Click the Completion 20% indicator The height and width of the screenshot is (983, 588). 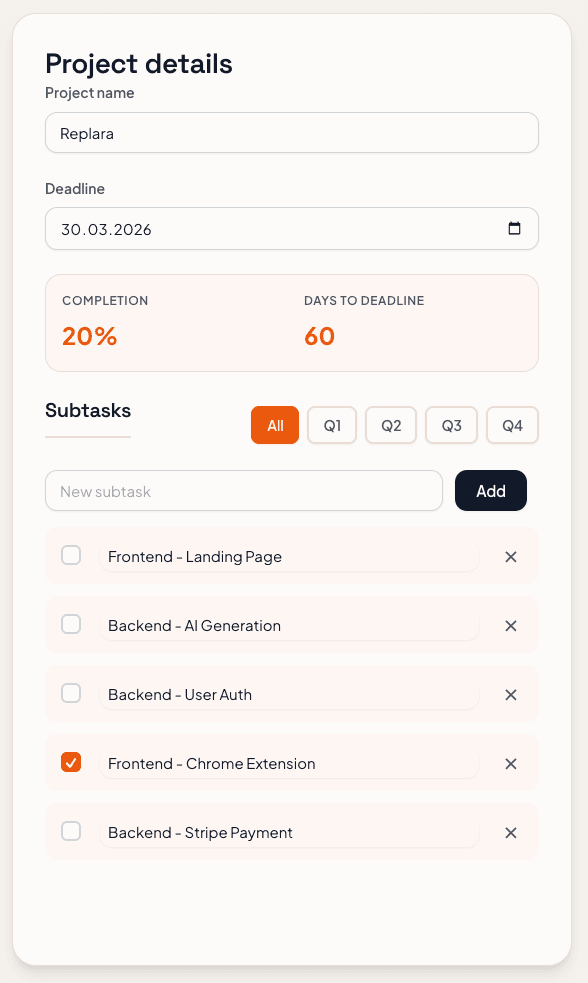[89, 336]
